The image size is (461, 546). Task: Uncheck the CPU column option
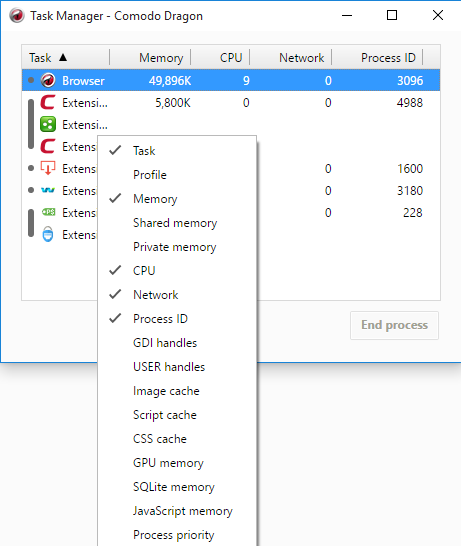[x=144, y=271]
